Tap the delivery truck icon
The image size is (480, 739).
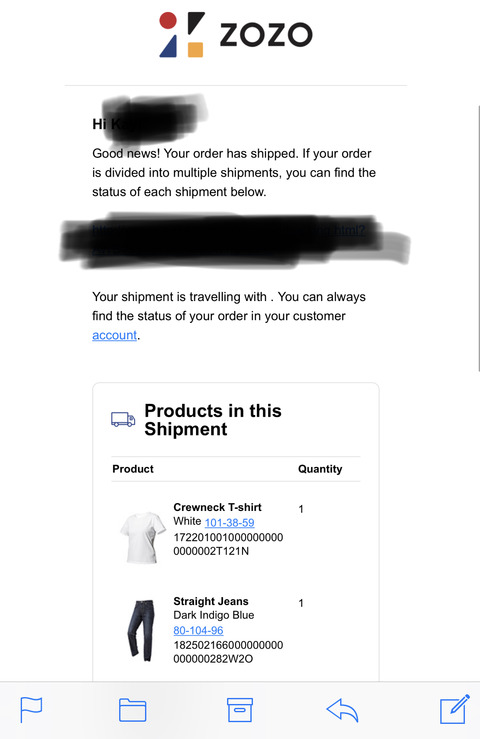pos(123,419)
